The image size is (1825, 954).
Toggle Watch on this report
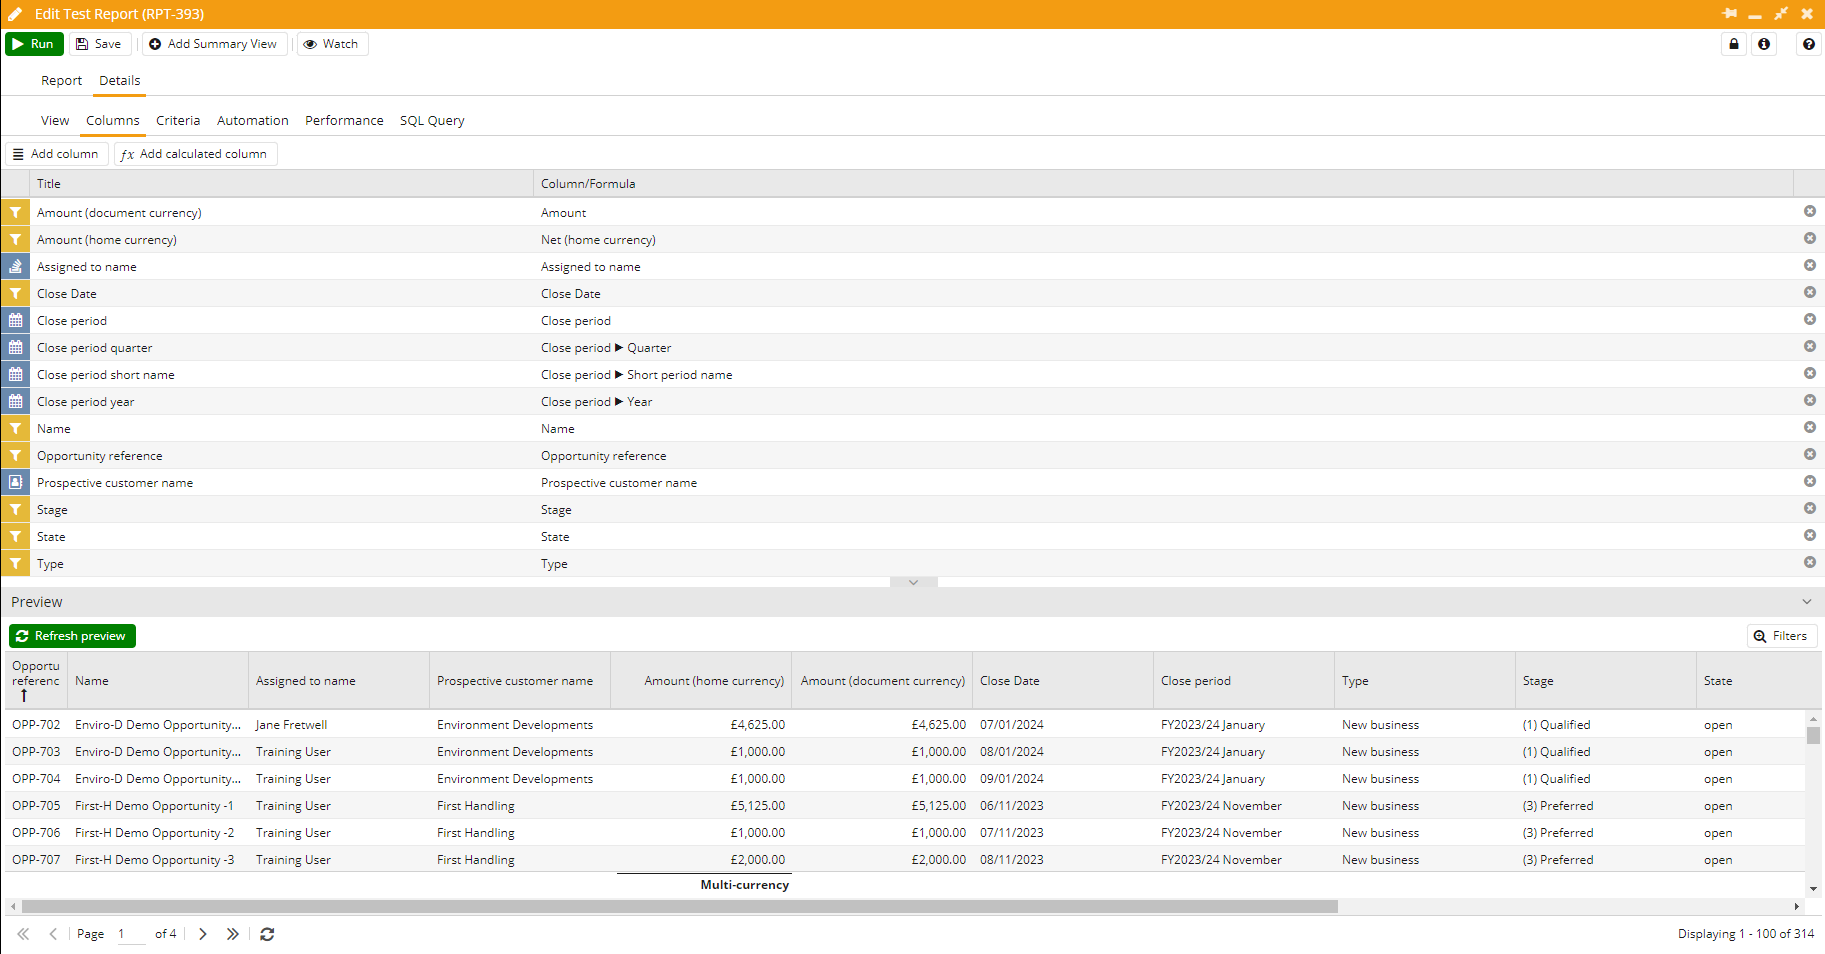(x=332, y=44)
